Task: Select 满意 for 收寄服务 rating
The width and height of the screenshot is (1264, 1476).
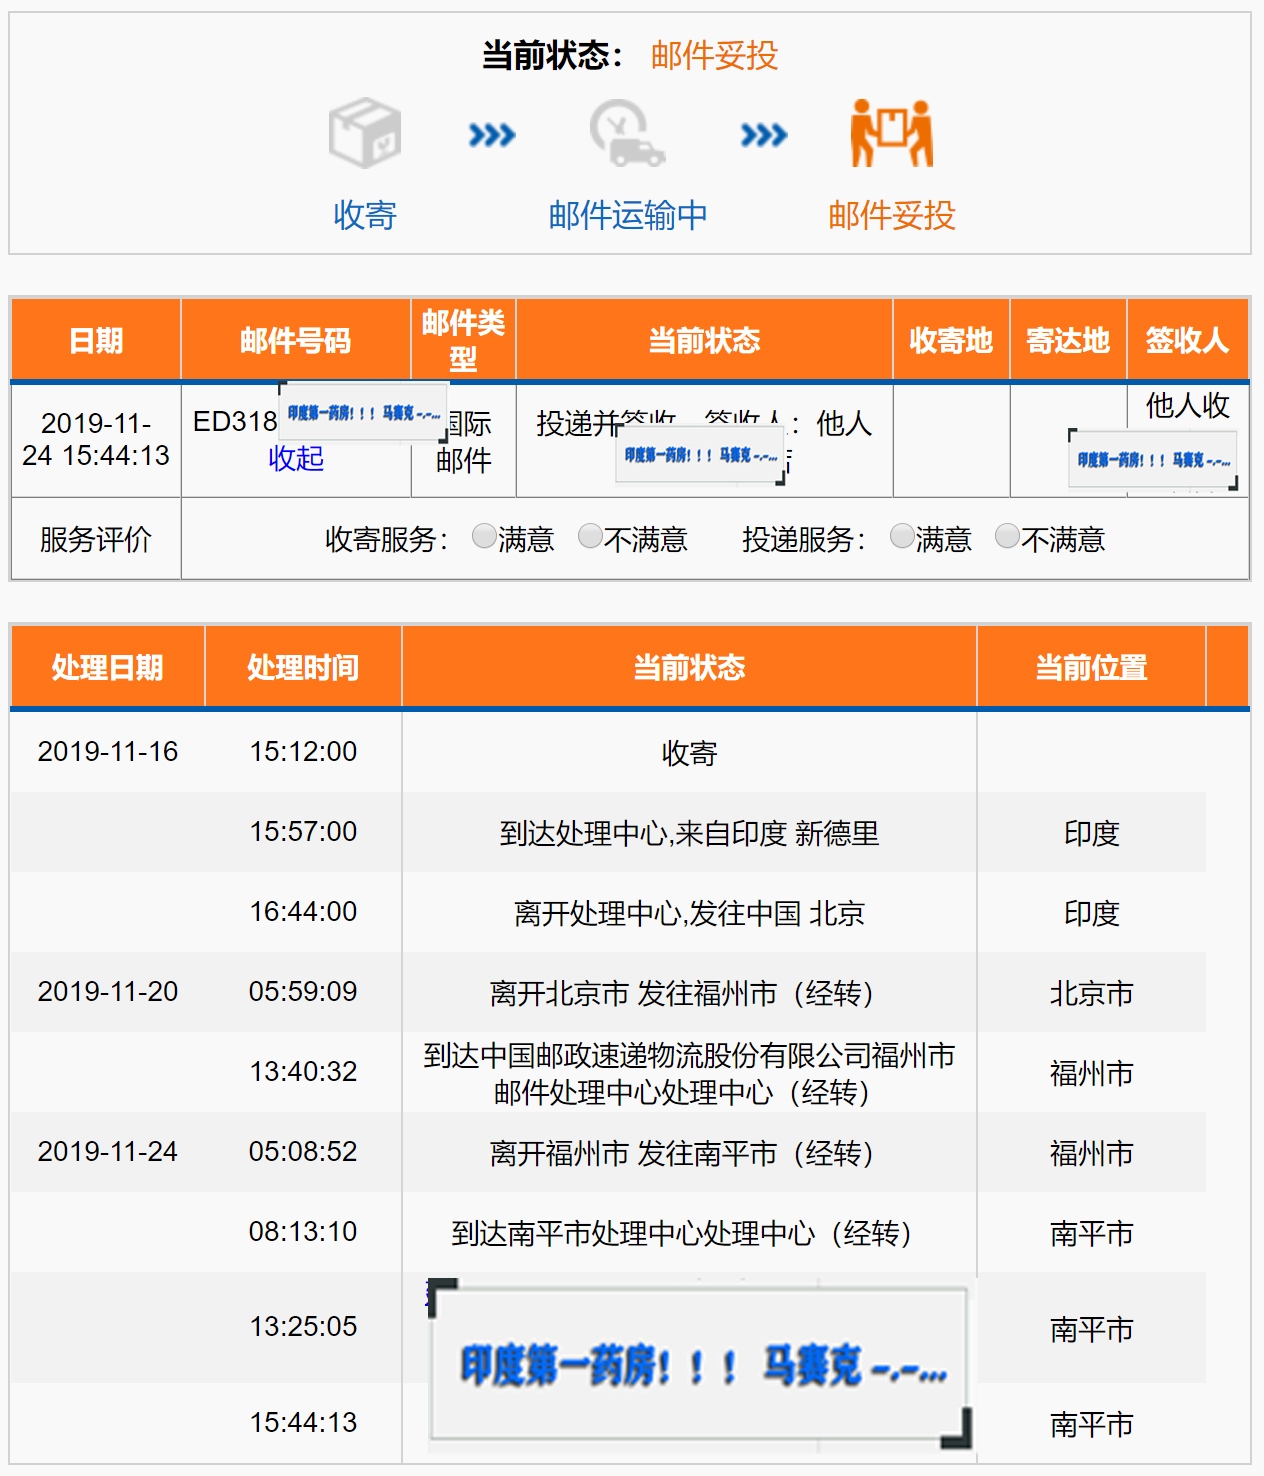Action: click(x=484, y=537)
